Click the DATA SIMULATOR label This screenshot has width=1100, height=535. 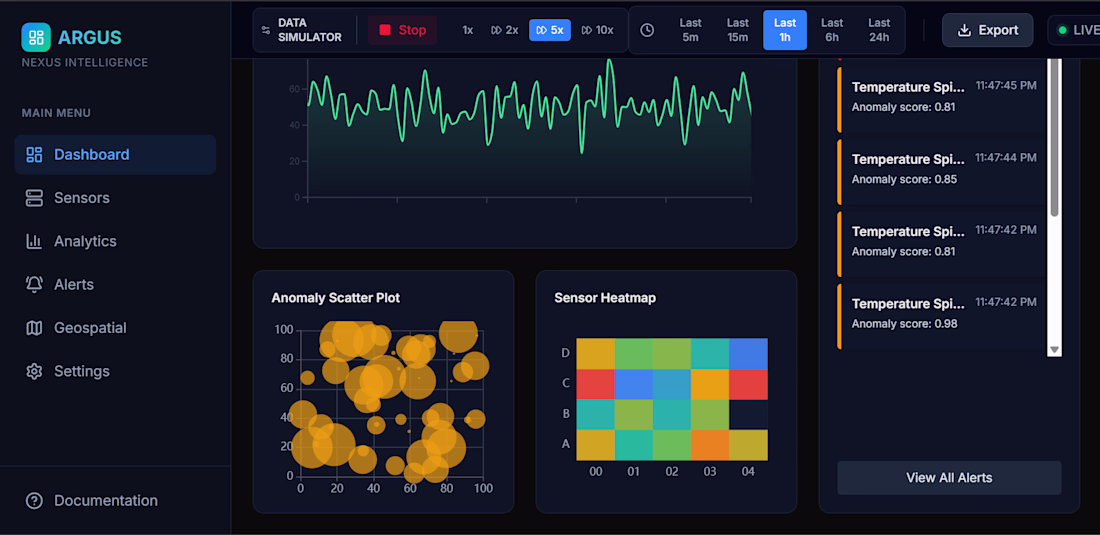pos(310,30)
